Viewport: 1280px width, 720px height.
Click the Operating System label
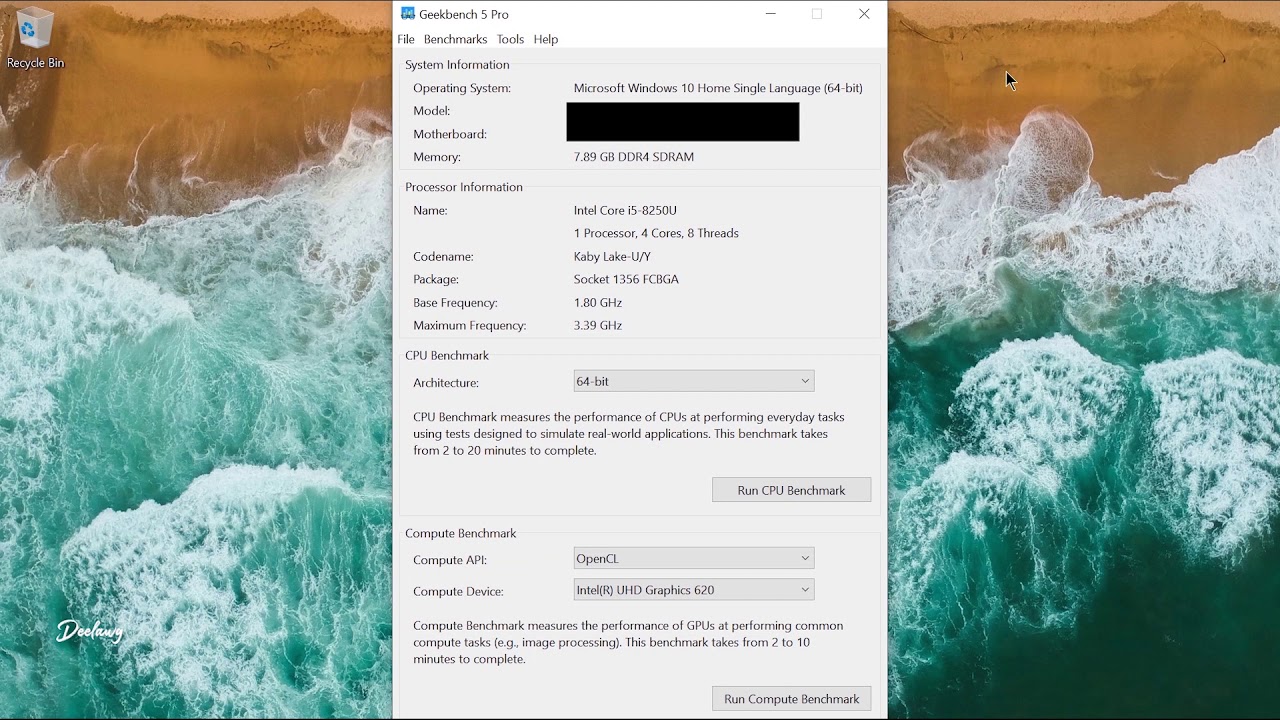point(462,88)
